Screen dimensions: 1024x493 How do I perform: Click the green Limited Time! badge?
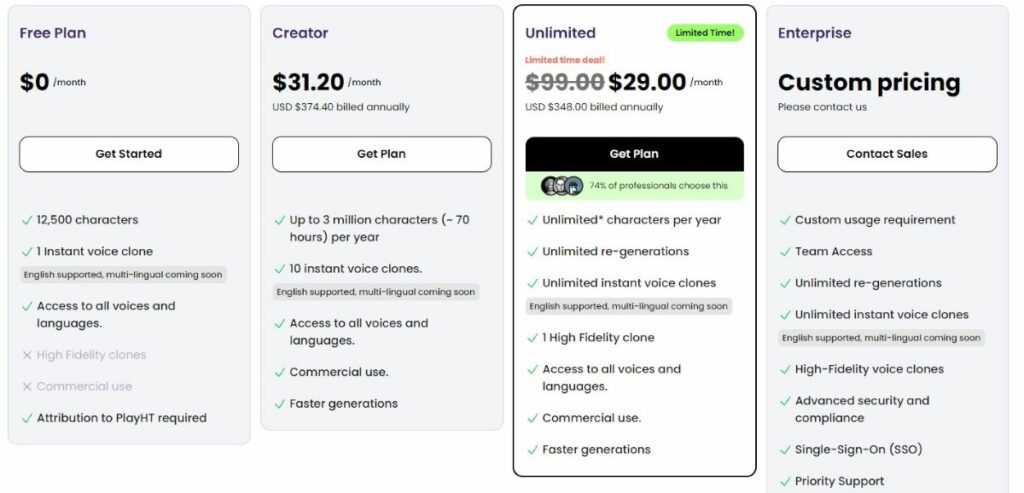click(x=705, y=33)
